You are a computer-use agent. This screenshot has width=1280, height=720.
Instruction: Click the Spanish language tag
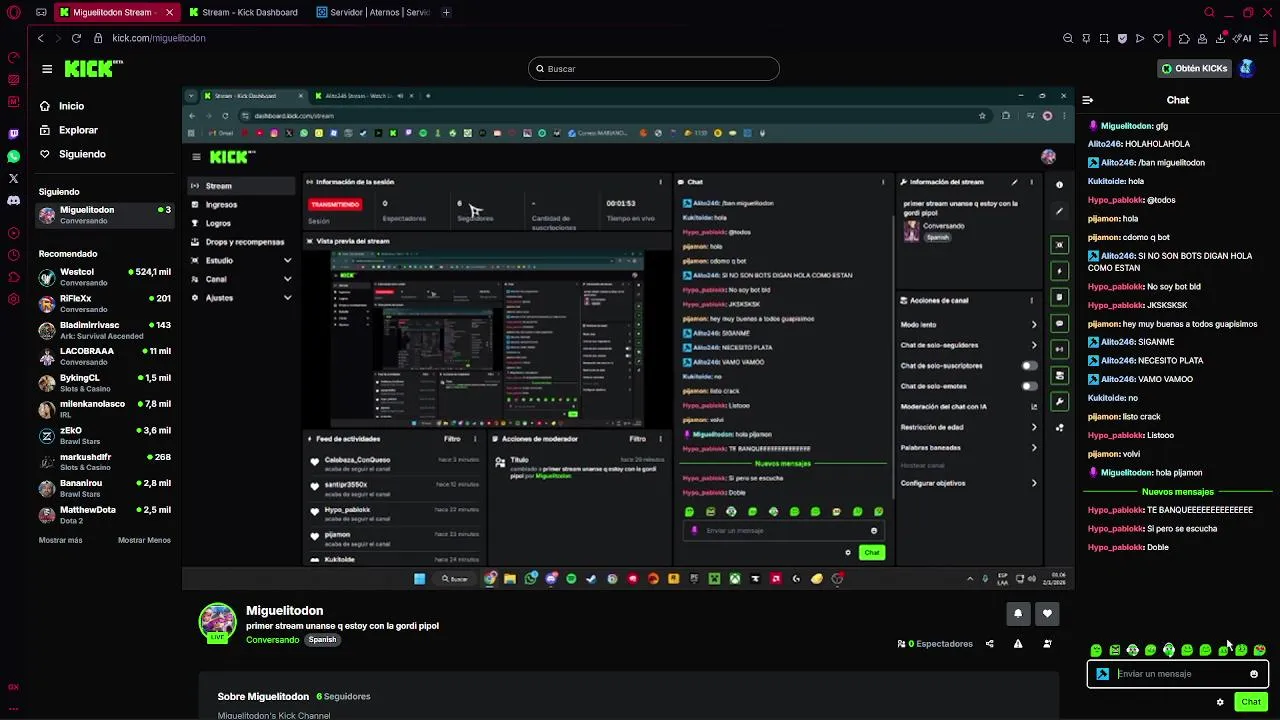[x=322, y=640]
